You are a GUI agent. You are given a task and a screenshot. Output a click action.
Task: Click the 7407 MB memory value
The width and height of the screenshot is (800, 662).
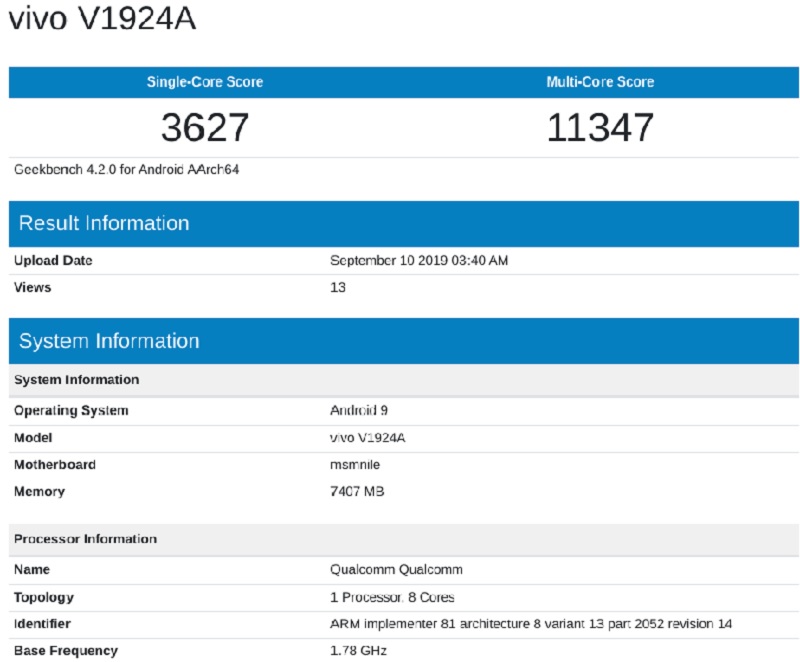pos(357,492)
